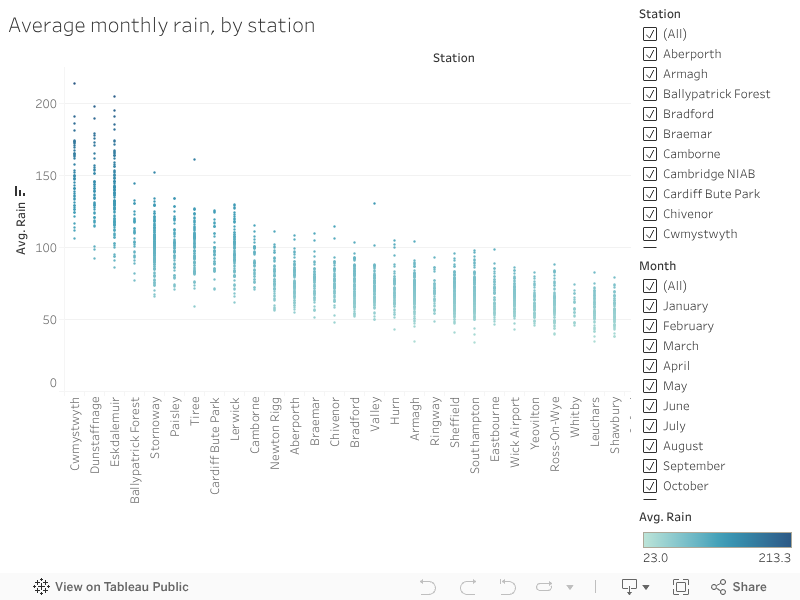Uncheck the Chivenor station
This screenshot has width=800, height=600.
[649, 214]
